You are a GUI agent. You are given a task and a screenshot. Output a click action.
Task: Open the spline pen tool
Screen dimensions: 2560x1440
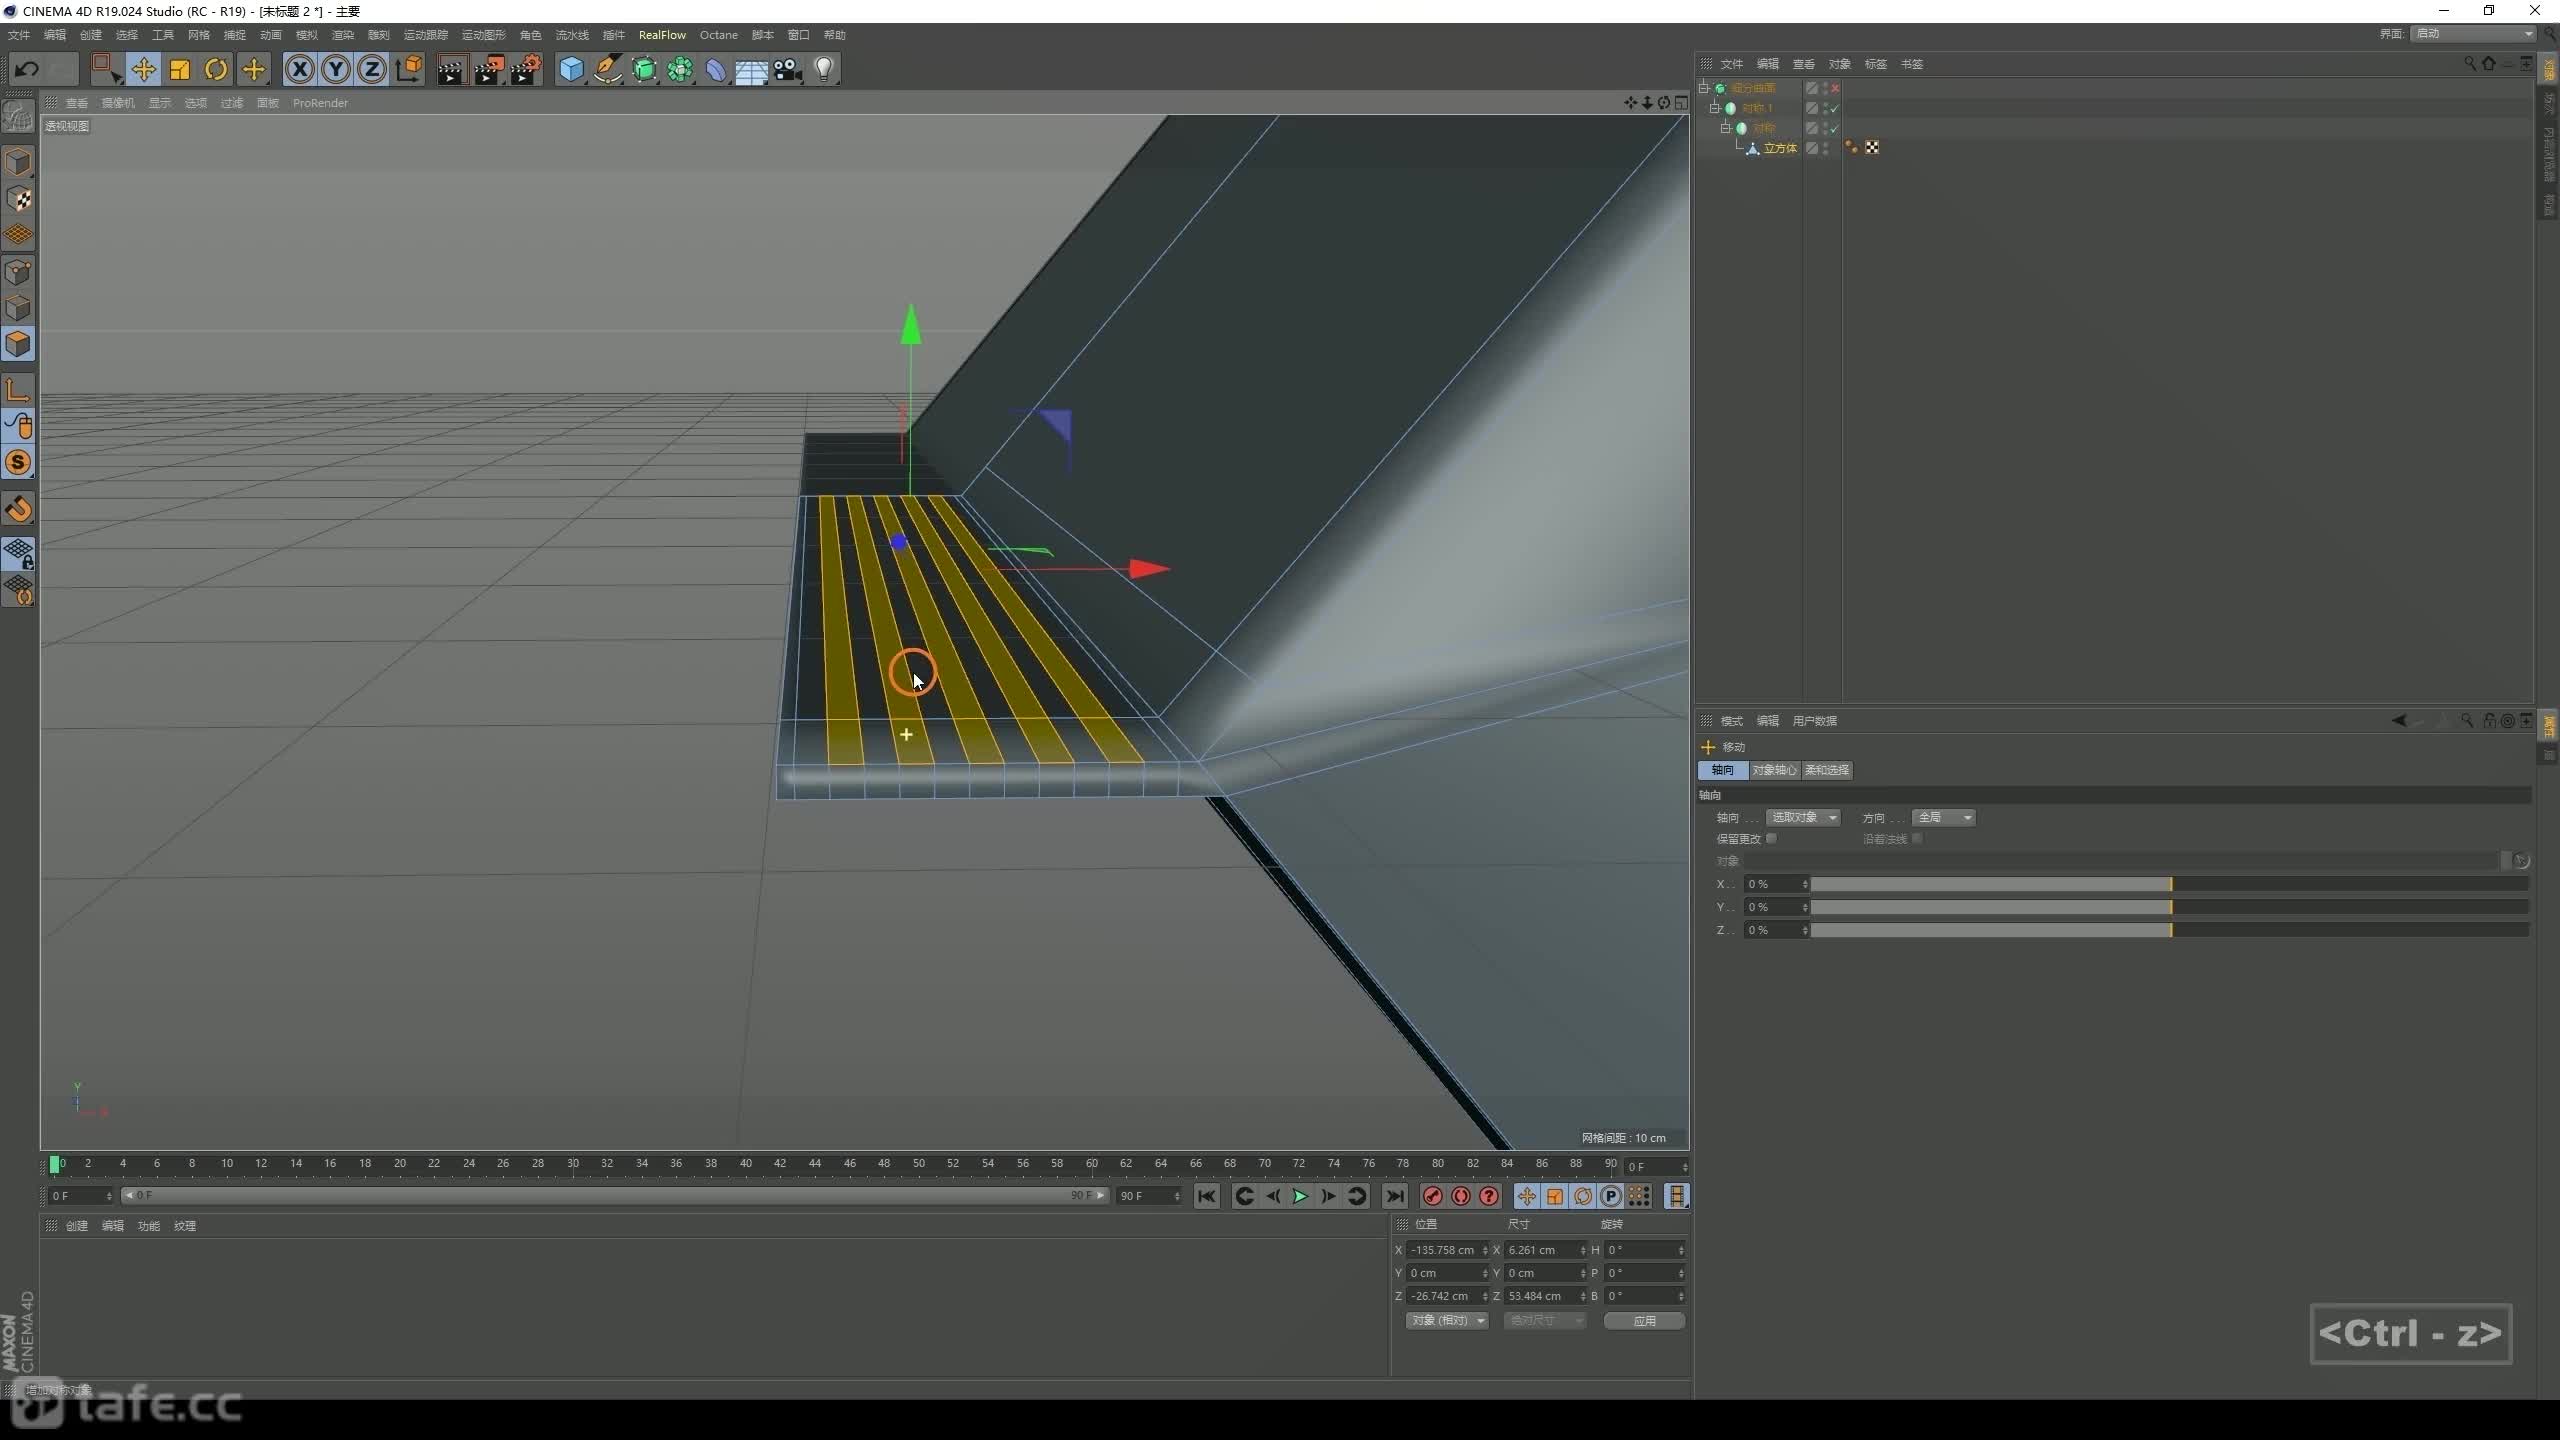click(x=607, y=69)
